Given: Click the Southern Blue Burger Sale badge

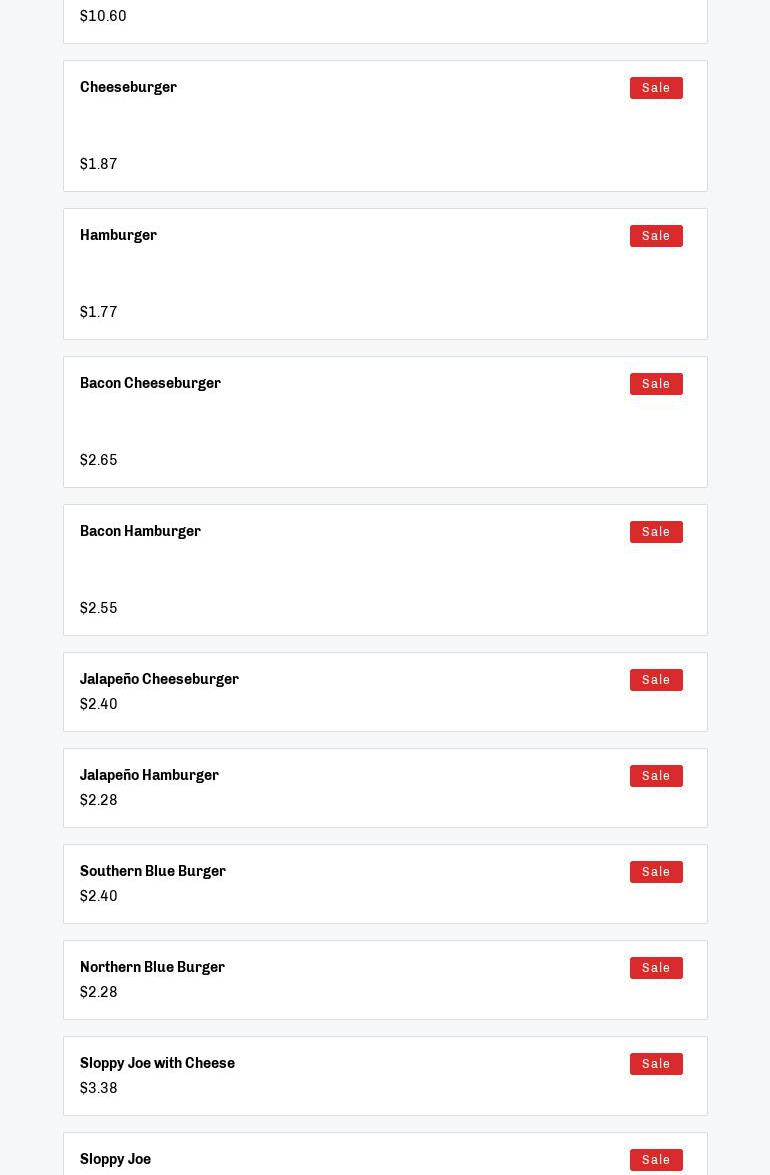Looking at the screenshot, I should pos(656,872).
